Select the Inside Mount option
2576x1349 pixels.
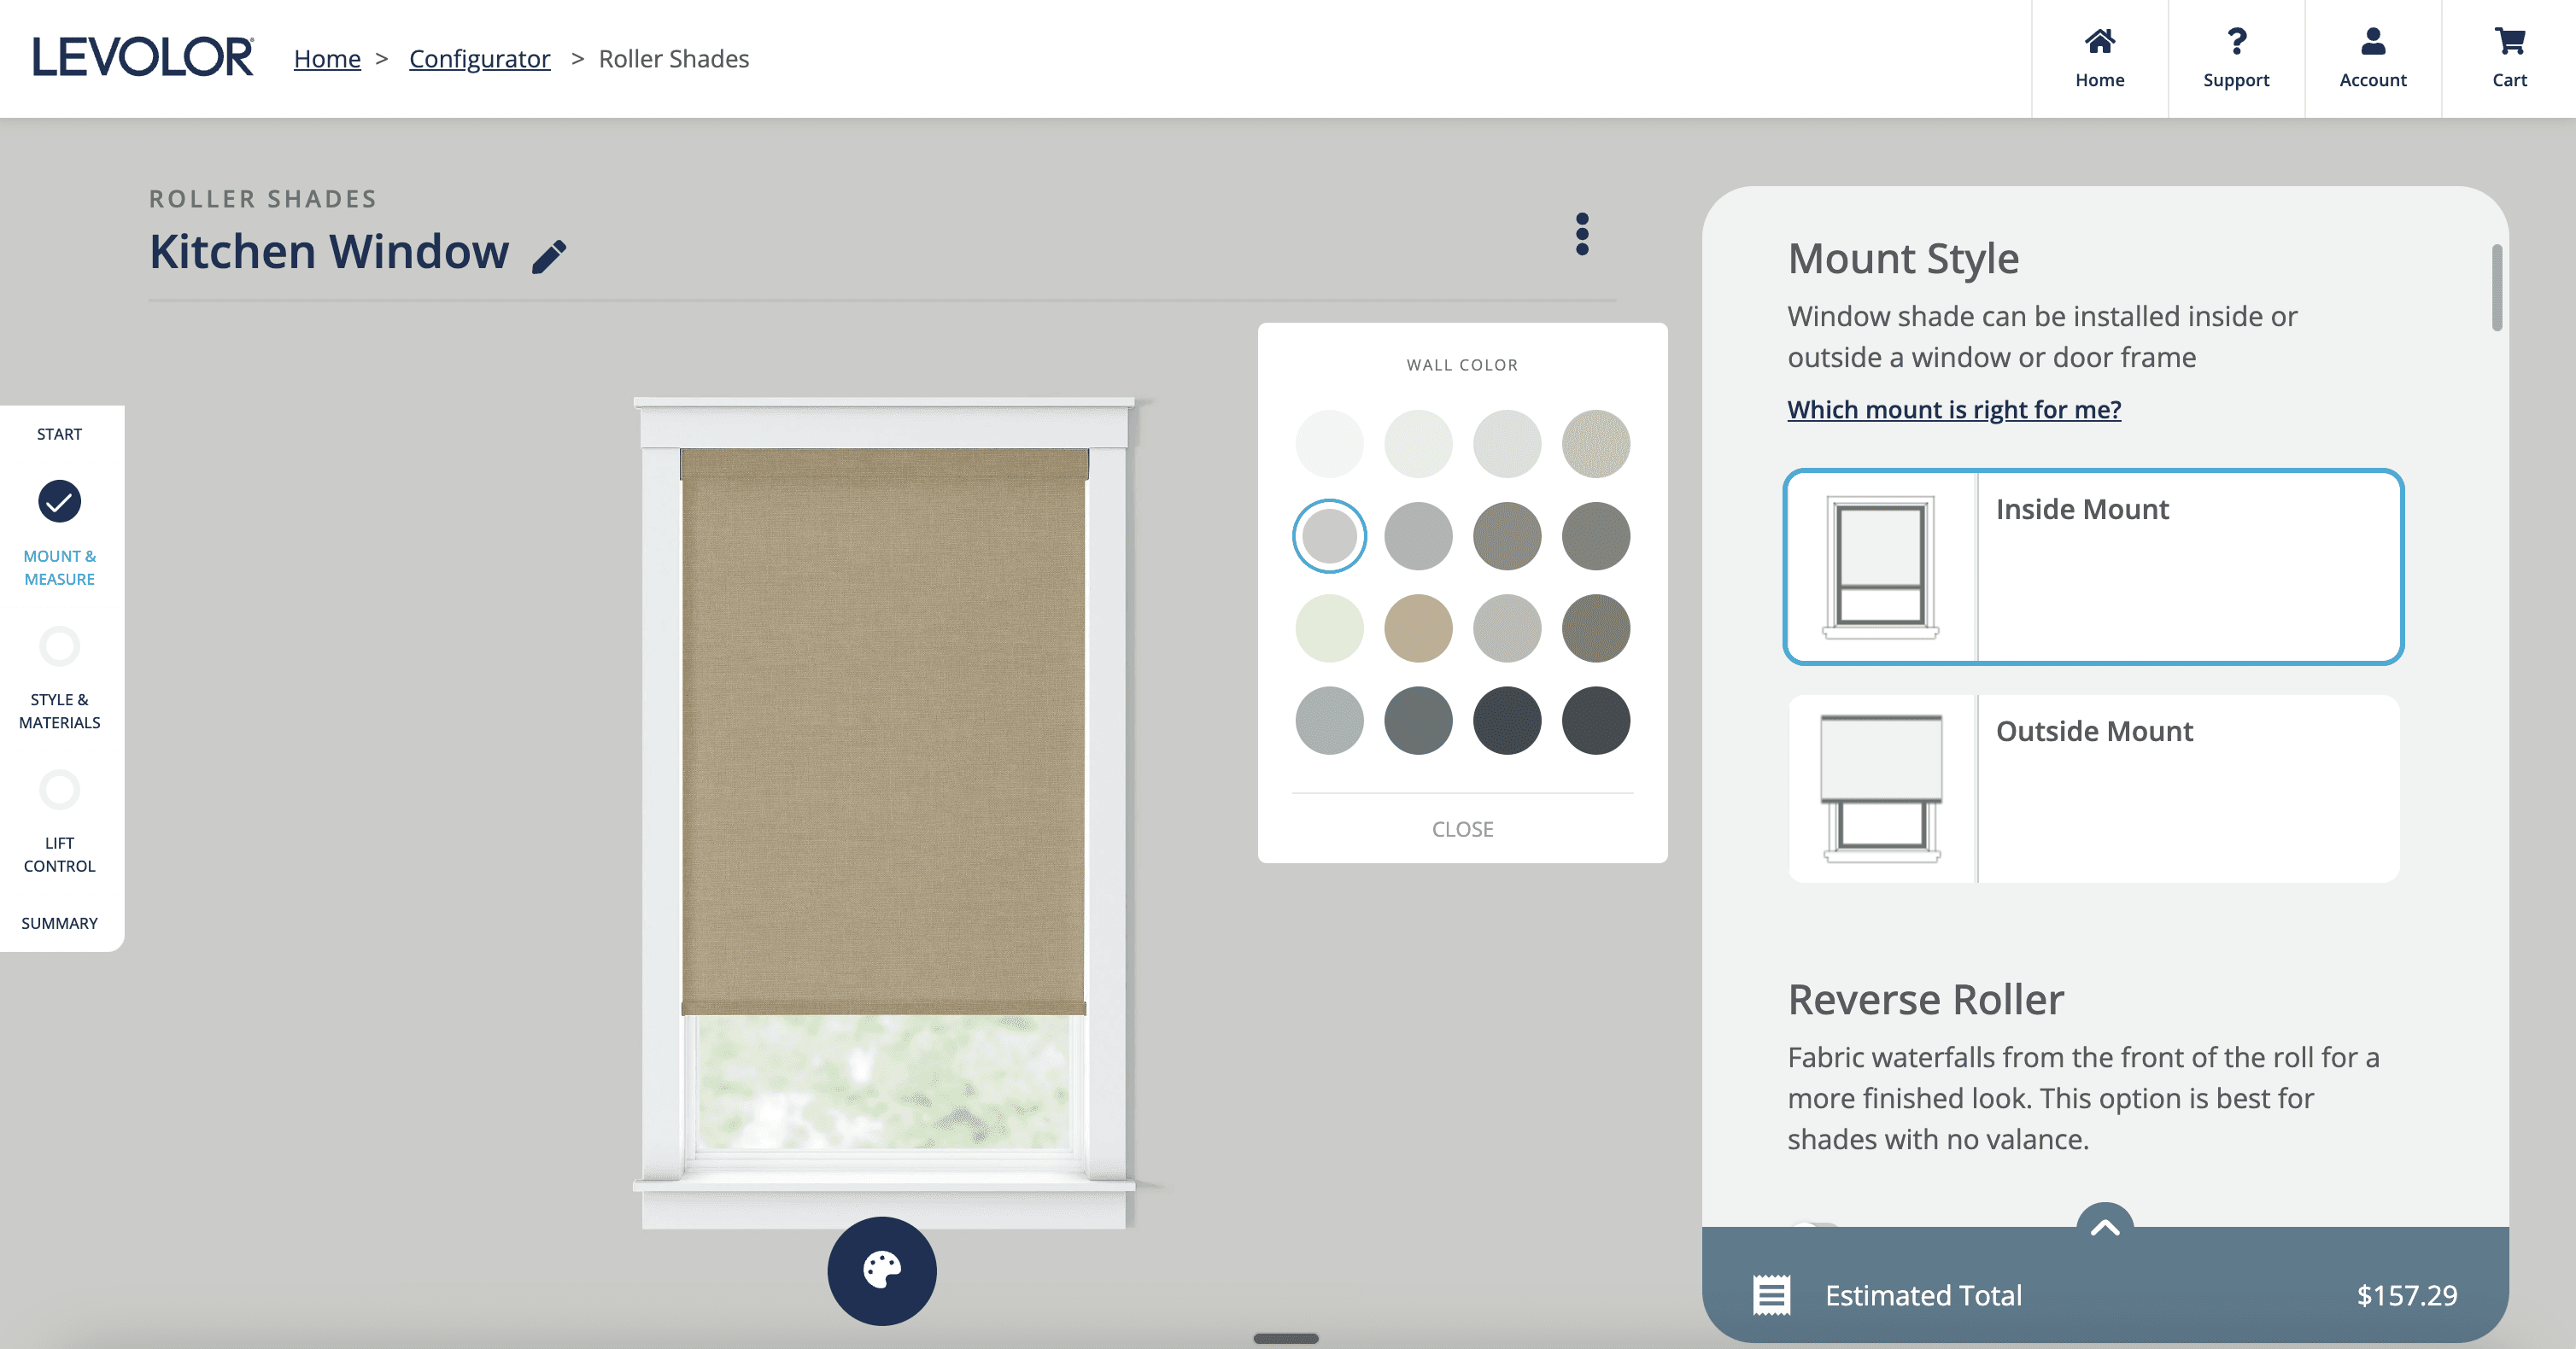coord(2094,566)
